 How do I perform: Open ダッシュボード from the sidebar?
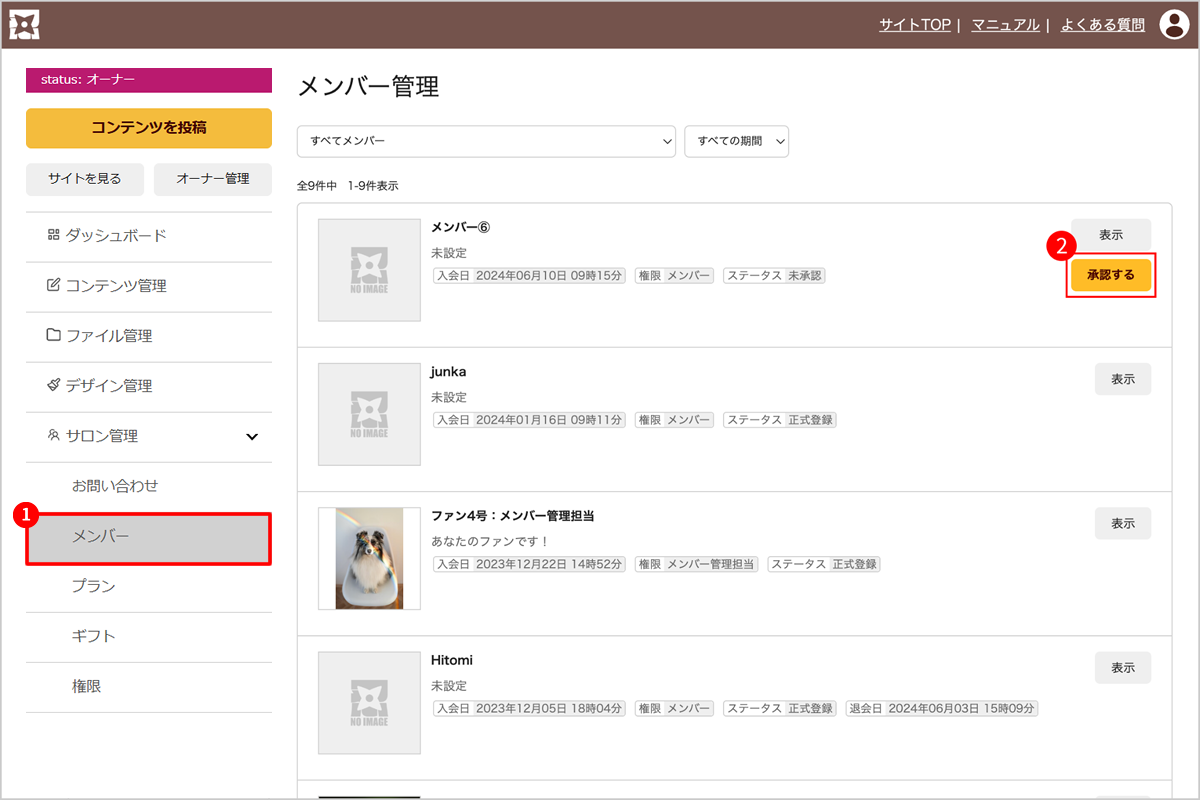[115, 236]
